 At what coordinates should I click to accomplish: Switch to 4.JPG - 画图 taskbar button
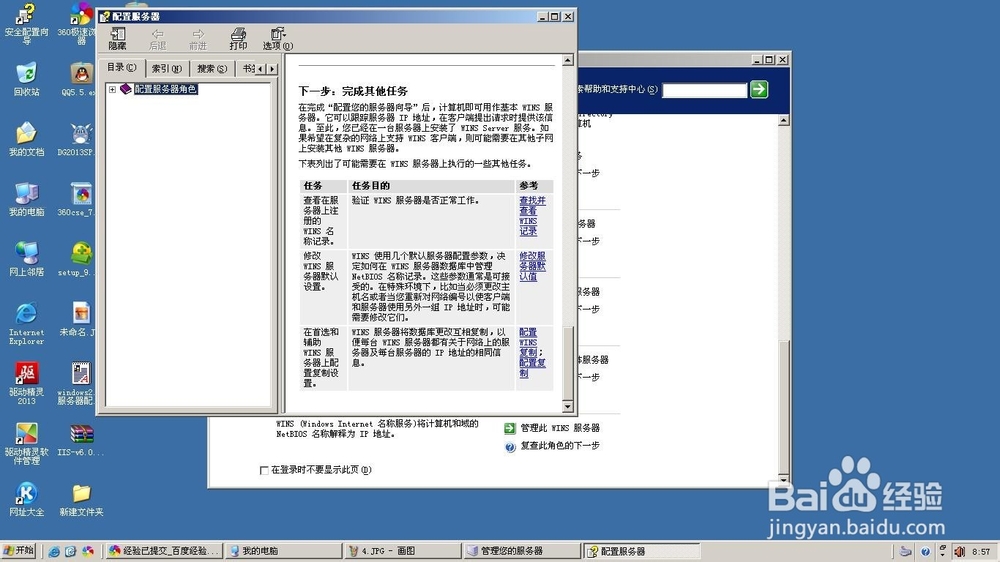(x=402, y=551)
